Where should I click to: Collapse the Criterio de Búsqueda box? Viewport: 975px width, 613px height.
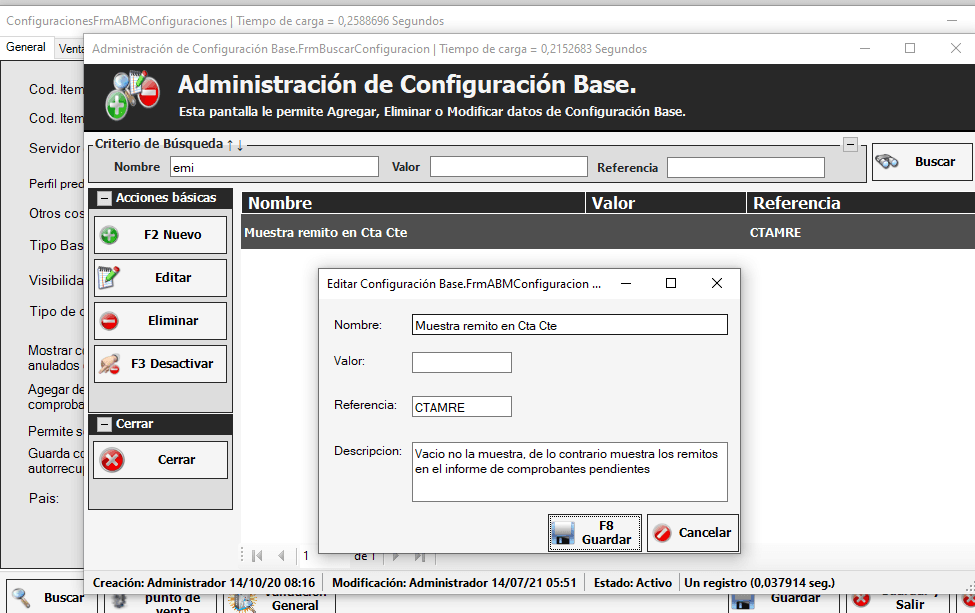pyautogui.click(x=850, y=145)
